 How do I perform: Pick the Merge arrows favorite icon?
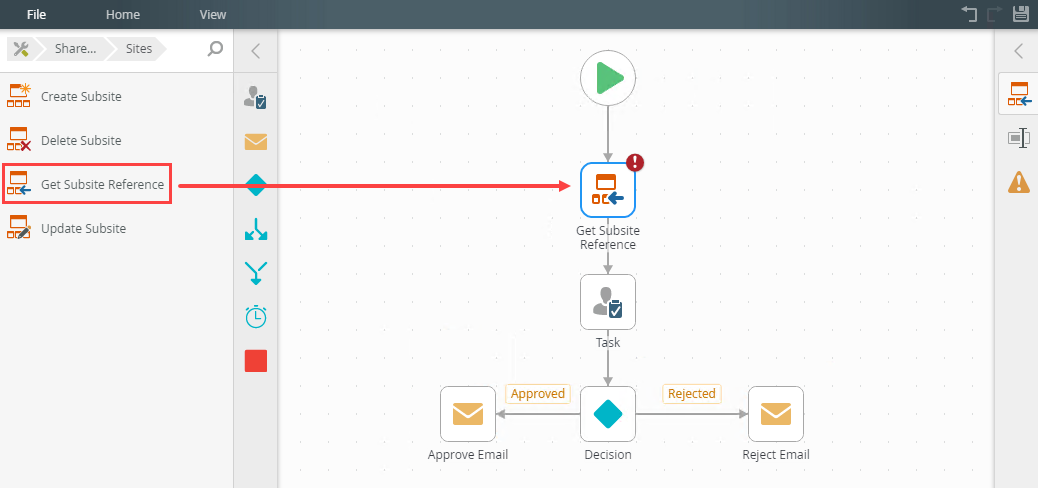coord(256,273)
